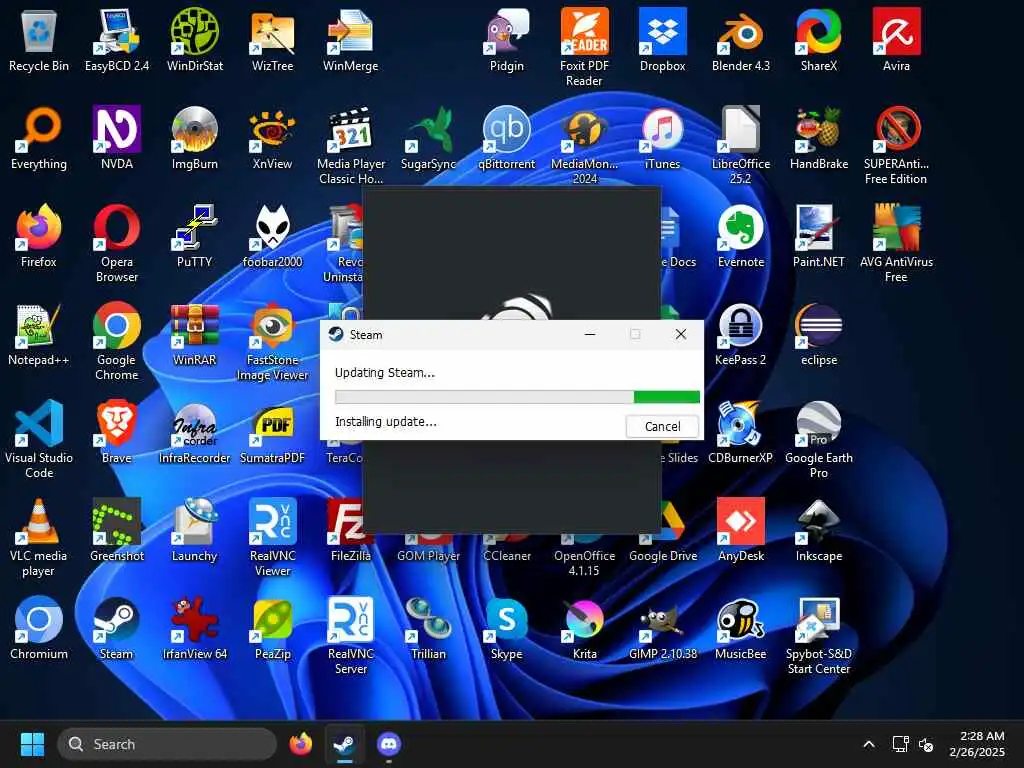Click the WizTree shortcut

[x=272, y=39]
